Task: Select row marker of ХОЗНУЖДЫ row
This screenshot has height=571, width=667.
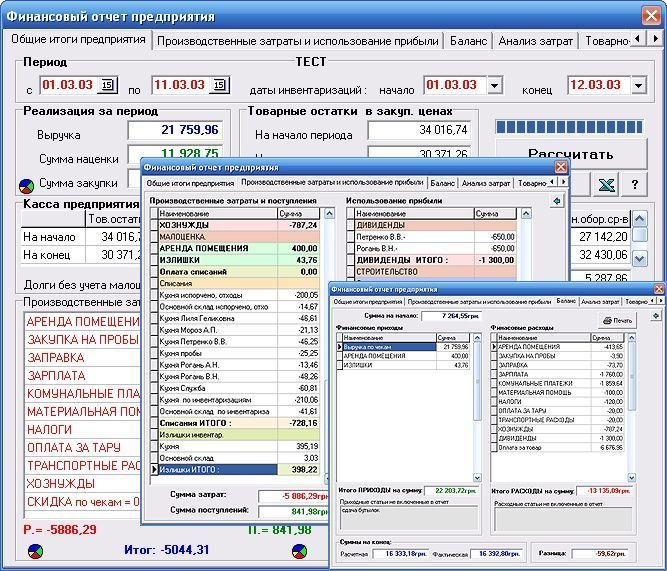Action: coord(154,225)
